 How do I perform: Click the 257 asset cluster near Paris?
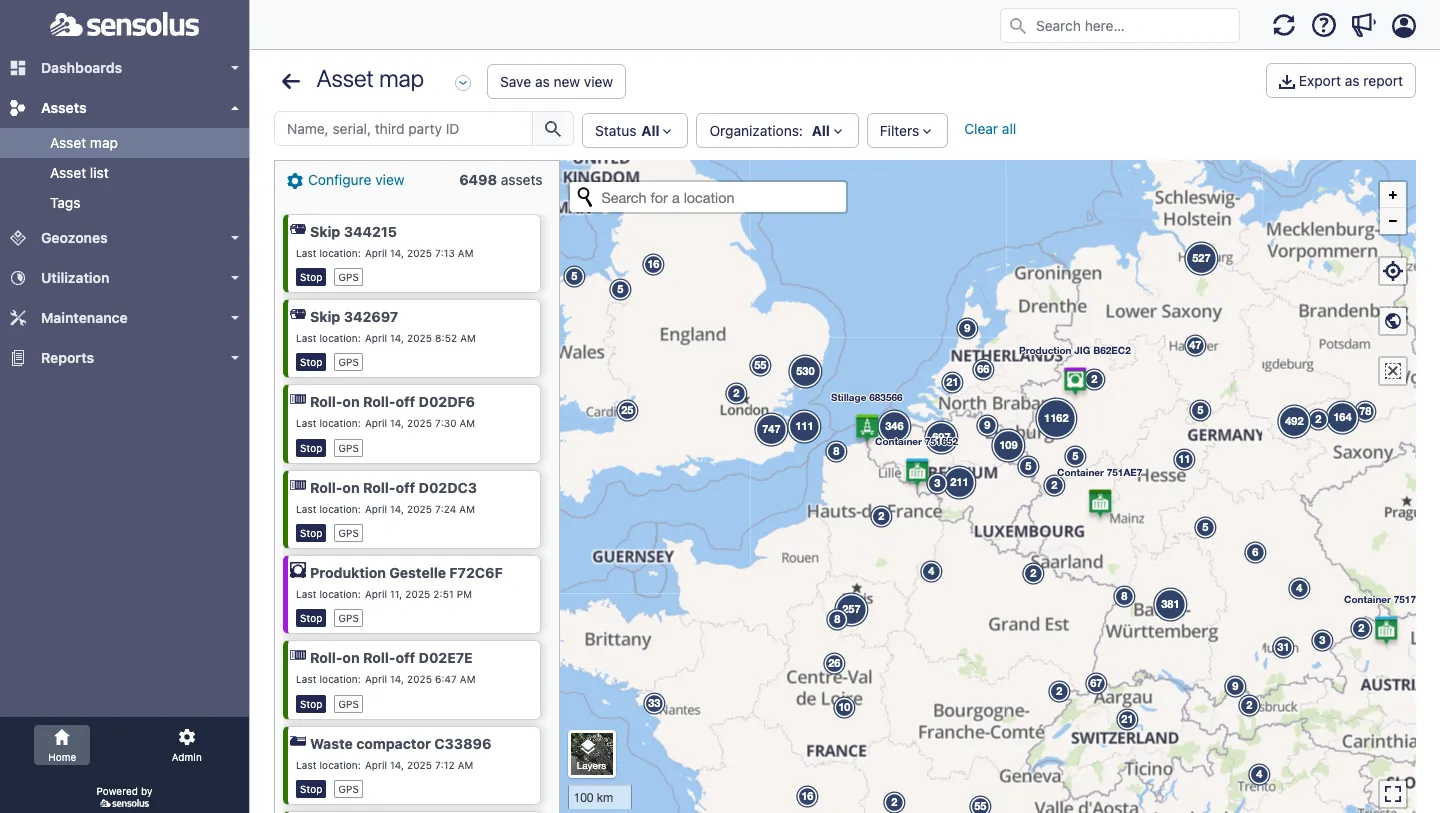tap(851, 609)
